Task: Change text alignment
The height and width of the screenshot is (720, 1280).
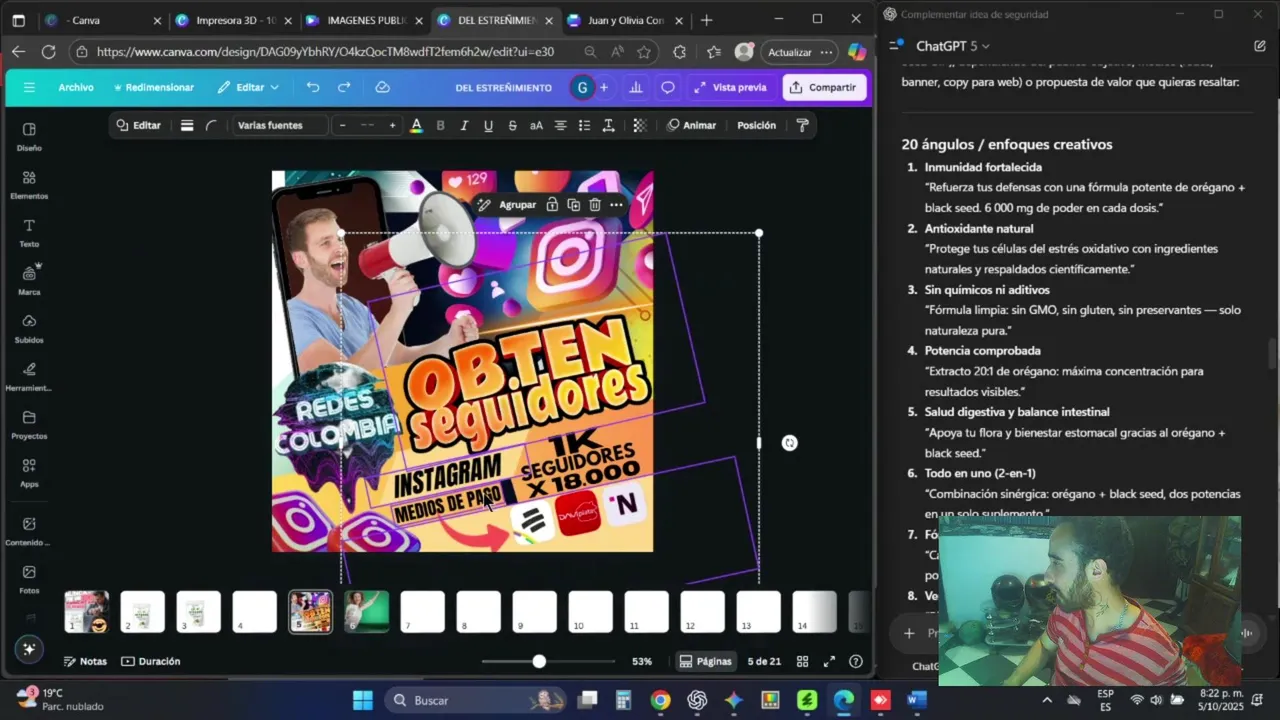Action: pyautogui.click(x=560, y=126)
